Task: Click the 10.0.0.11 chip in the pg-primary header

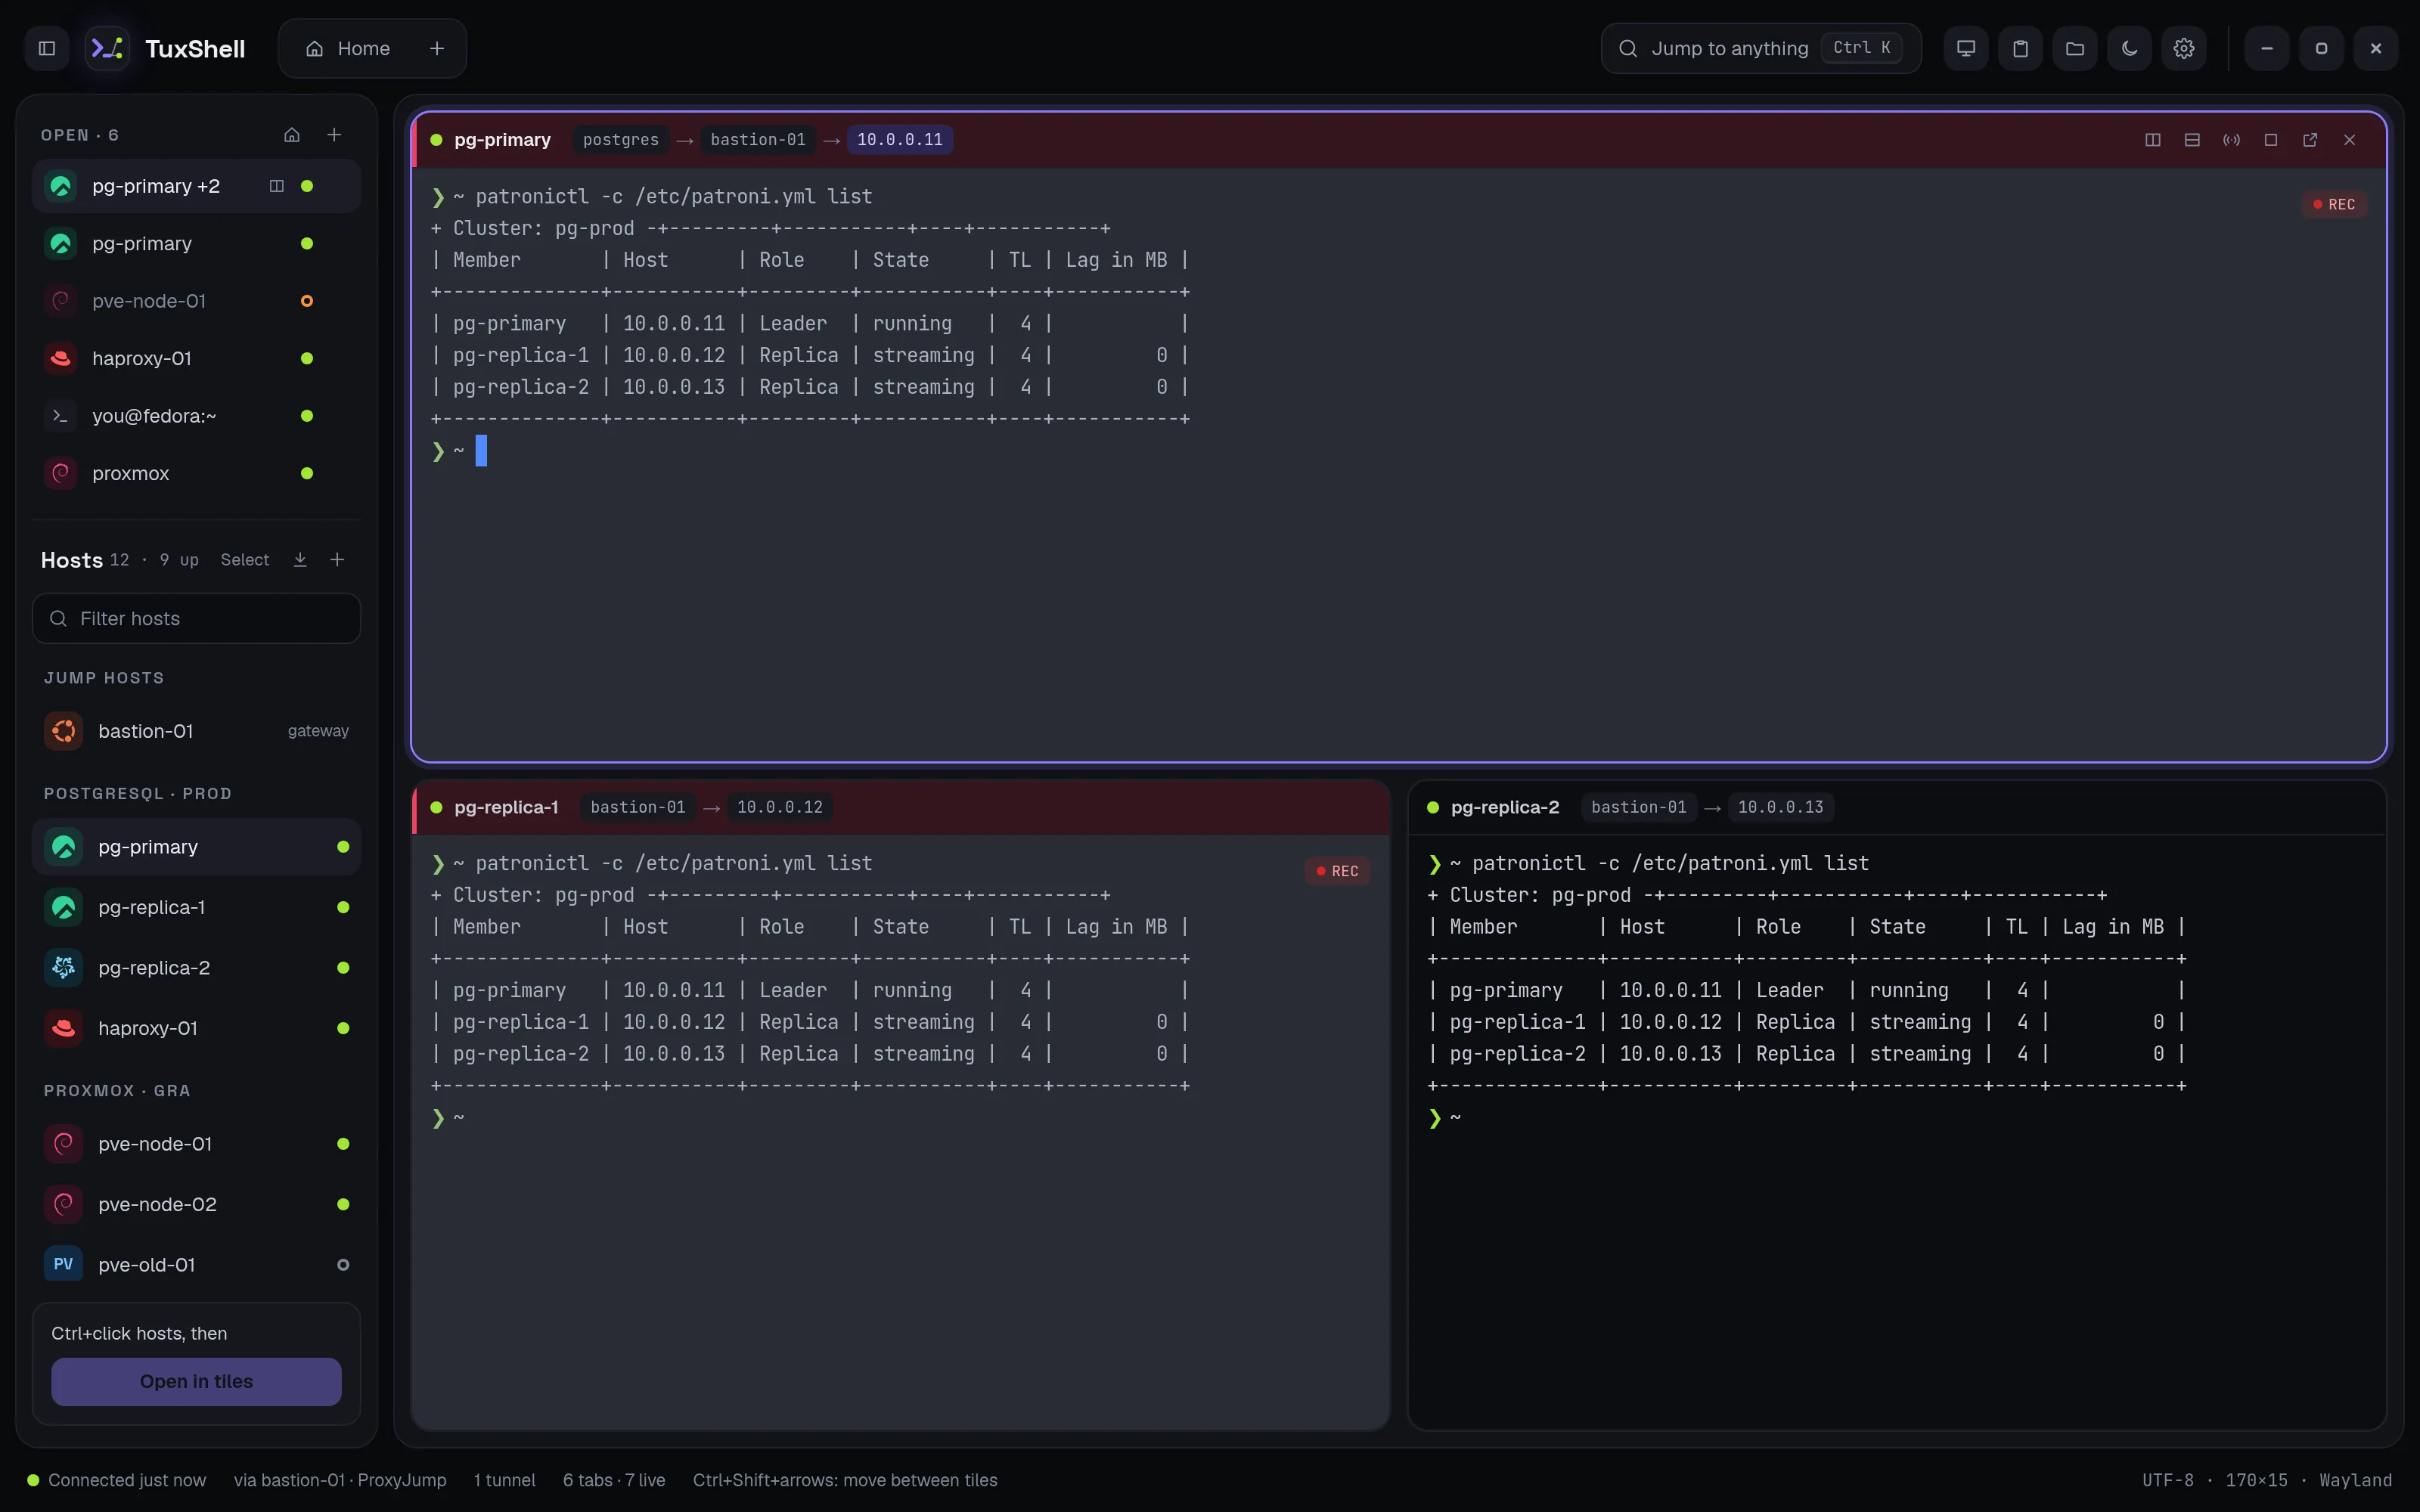Action: tap(899, 140)
